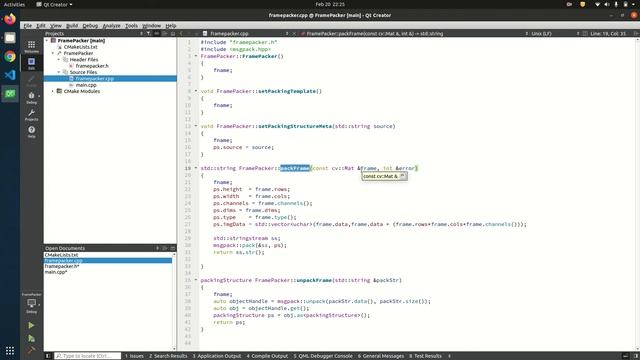
Task: Open the Window menu
Action: click(x=151, y=26)
